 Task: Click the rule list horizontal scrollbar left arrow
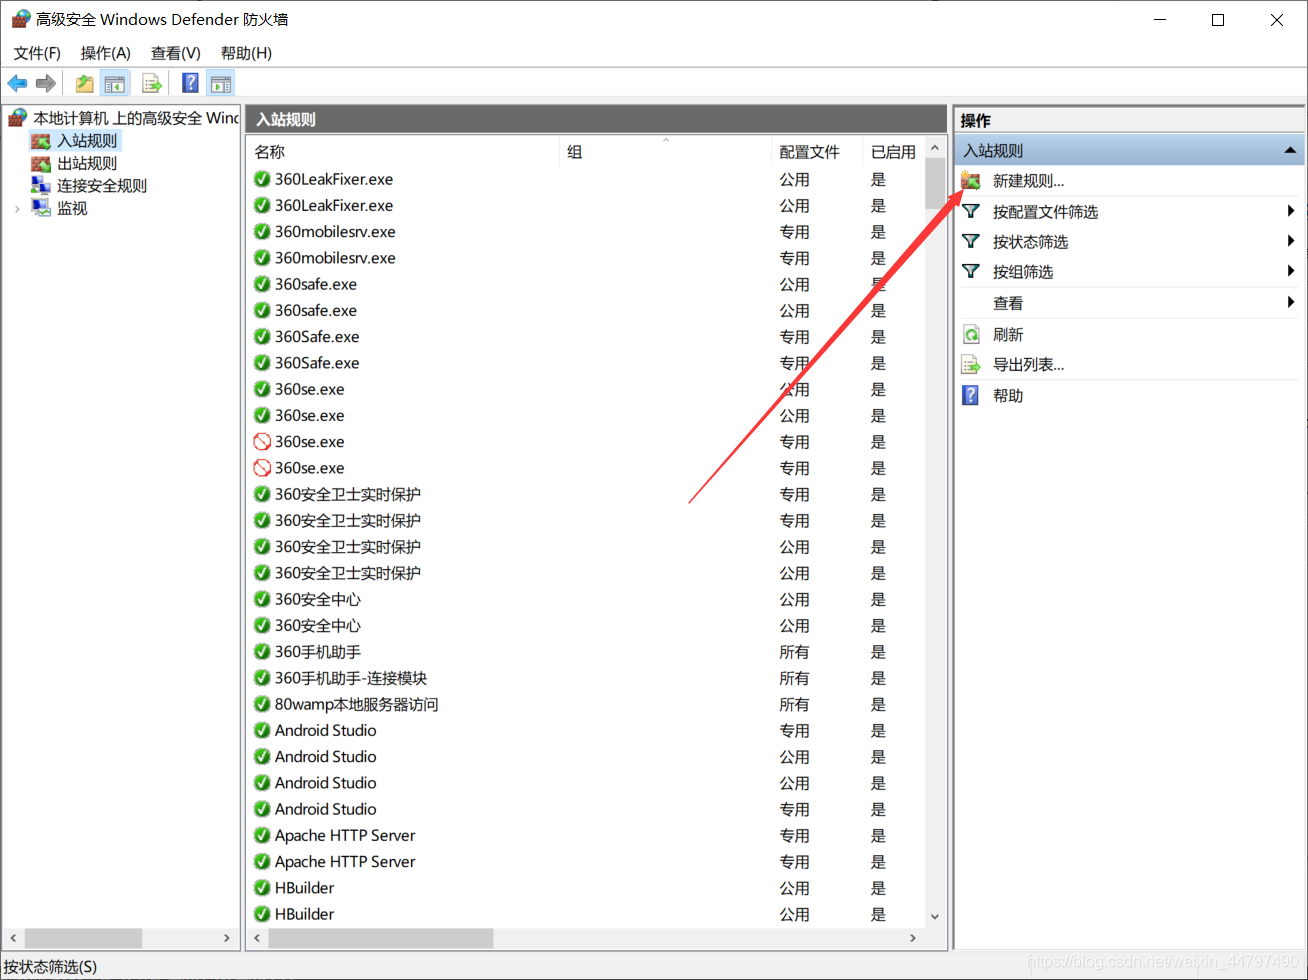pyautogui.click(x=258, y=938)
